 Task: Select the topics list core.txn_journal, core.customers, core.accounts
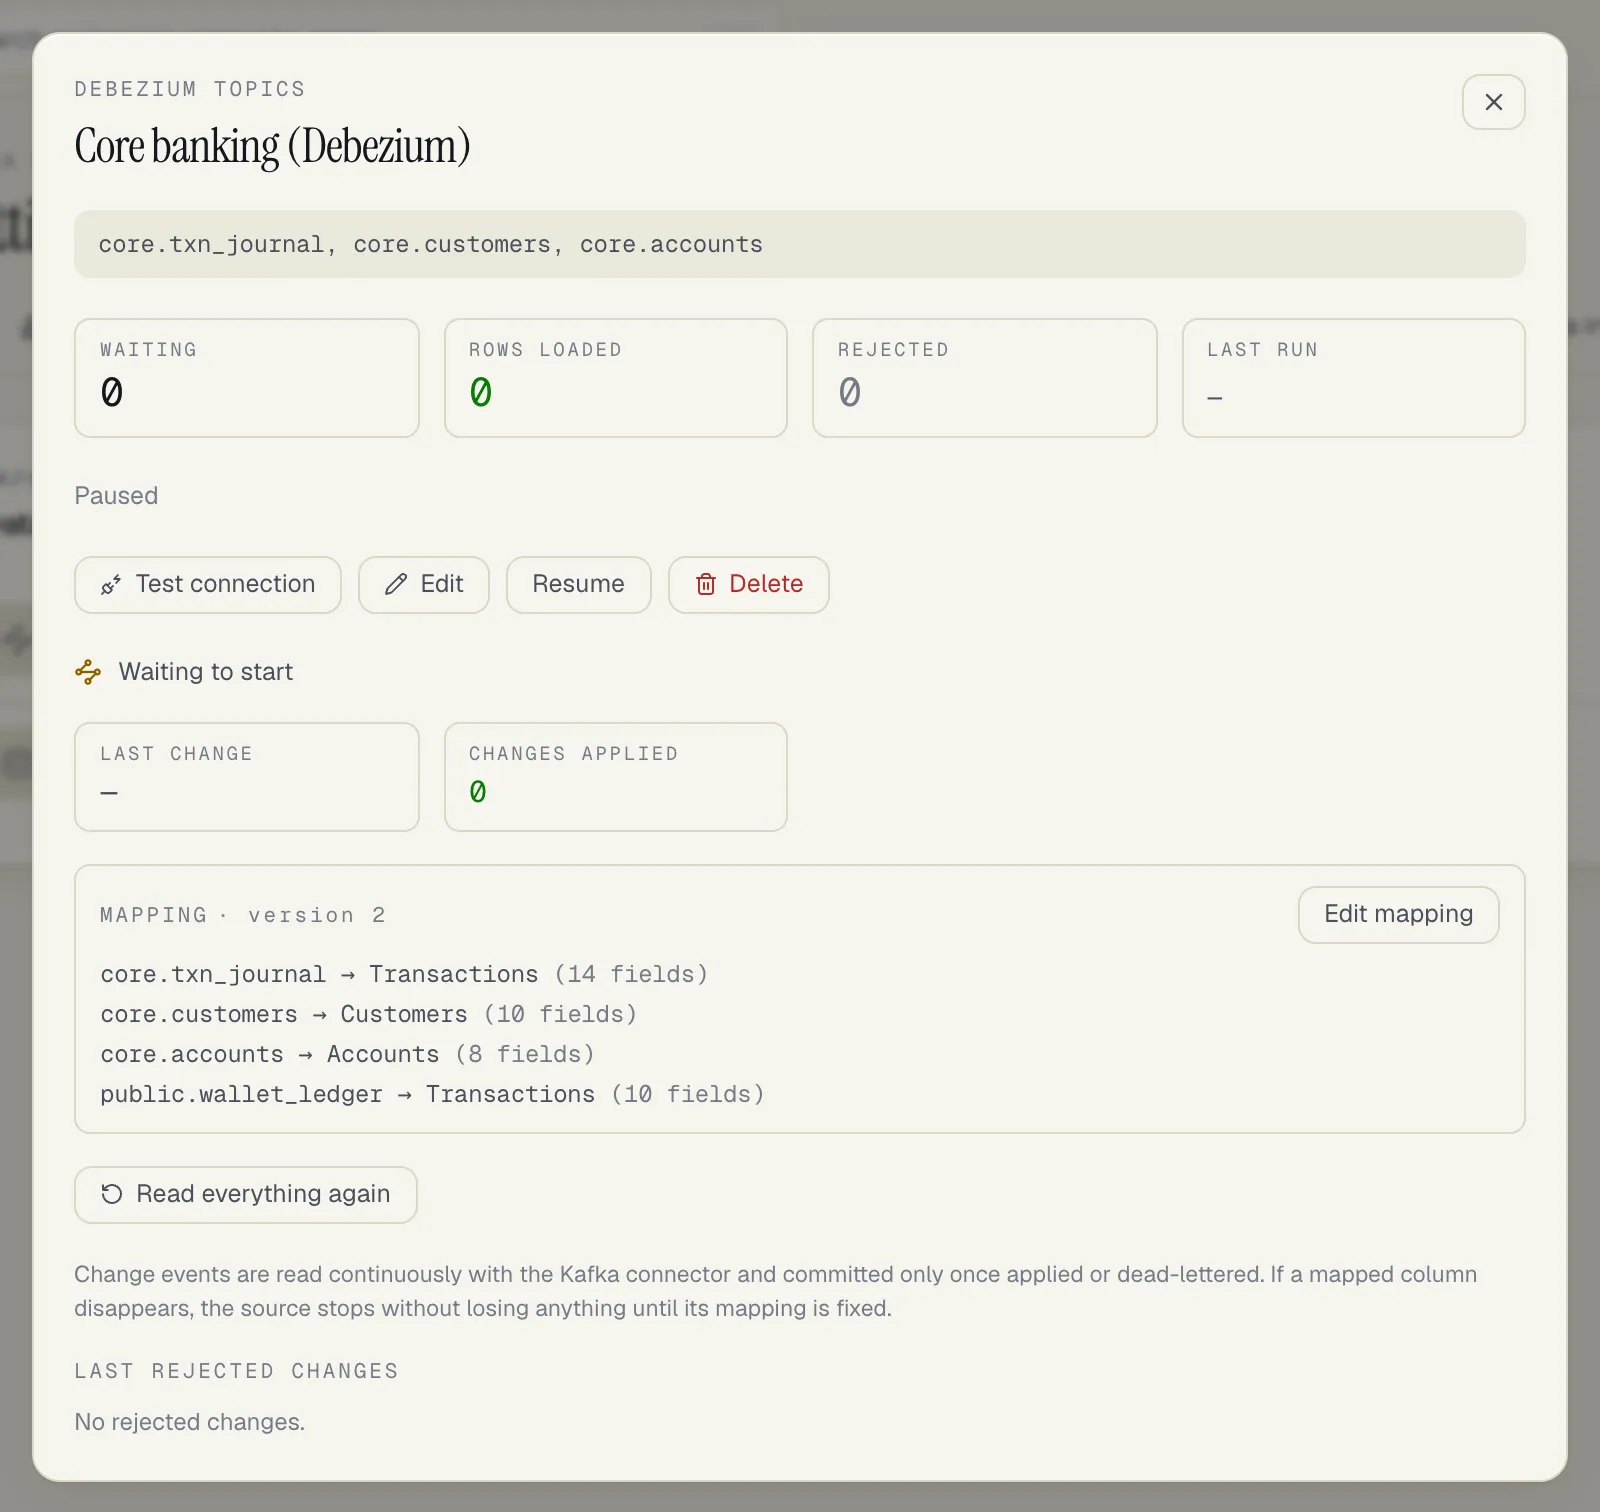tap(799, 244)
